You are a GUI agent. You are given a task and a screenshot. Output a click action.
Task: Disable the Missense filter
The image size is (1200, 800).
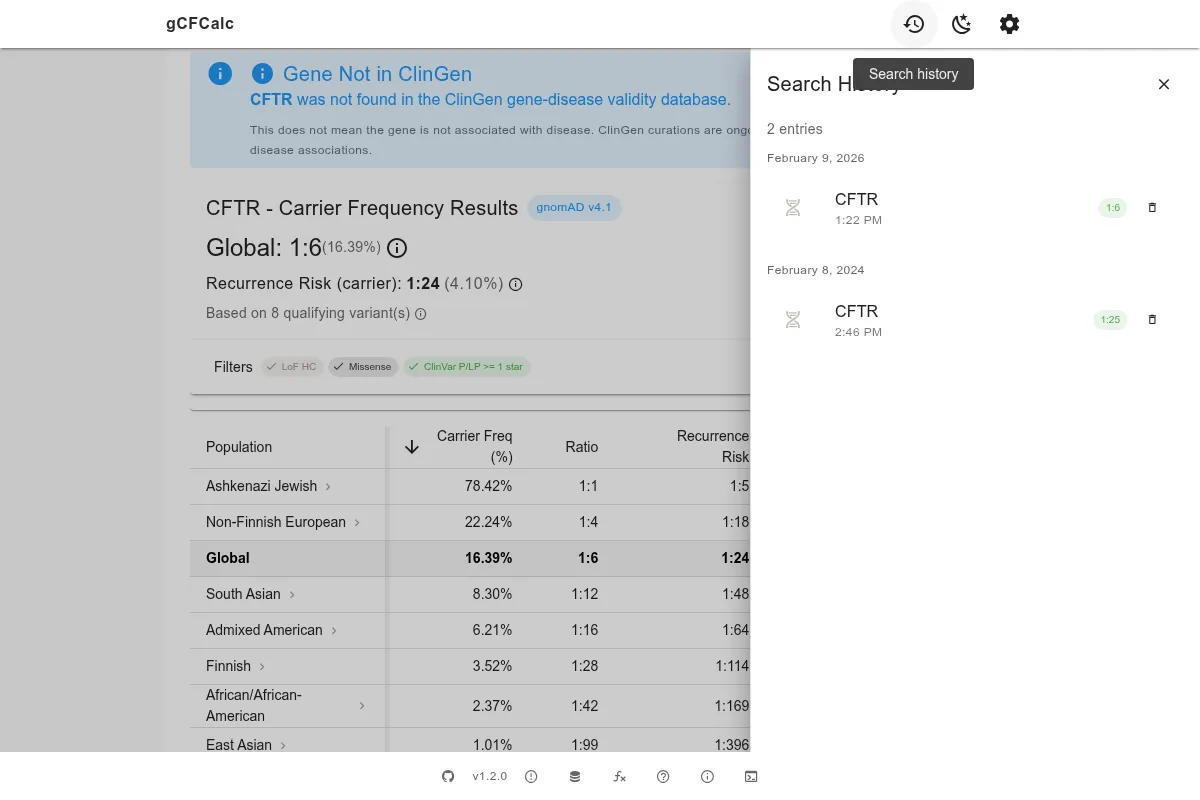click(363, 366)
